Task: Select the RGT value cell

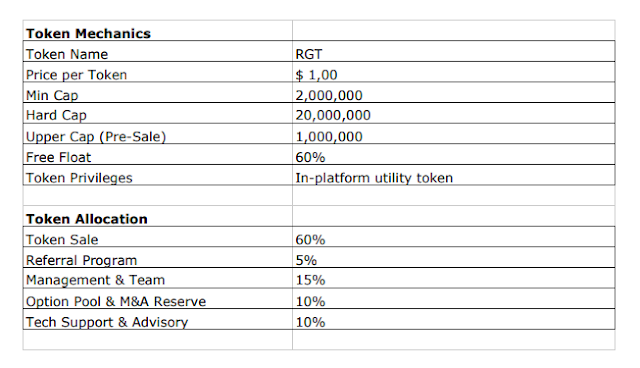Action: click(453, 51)
